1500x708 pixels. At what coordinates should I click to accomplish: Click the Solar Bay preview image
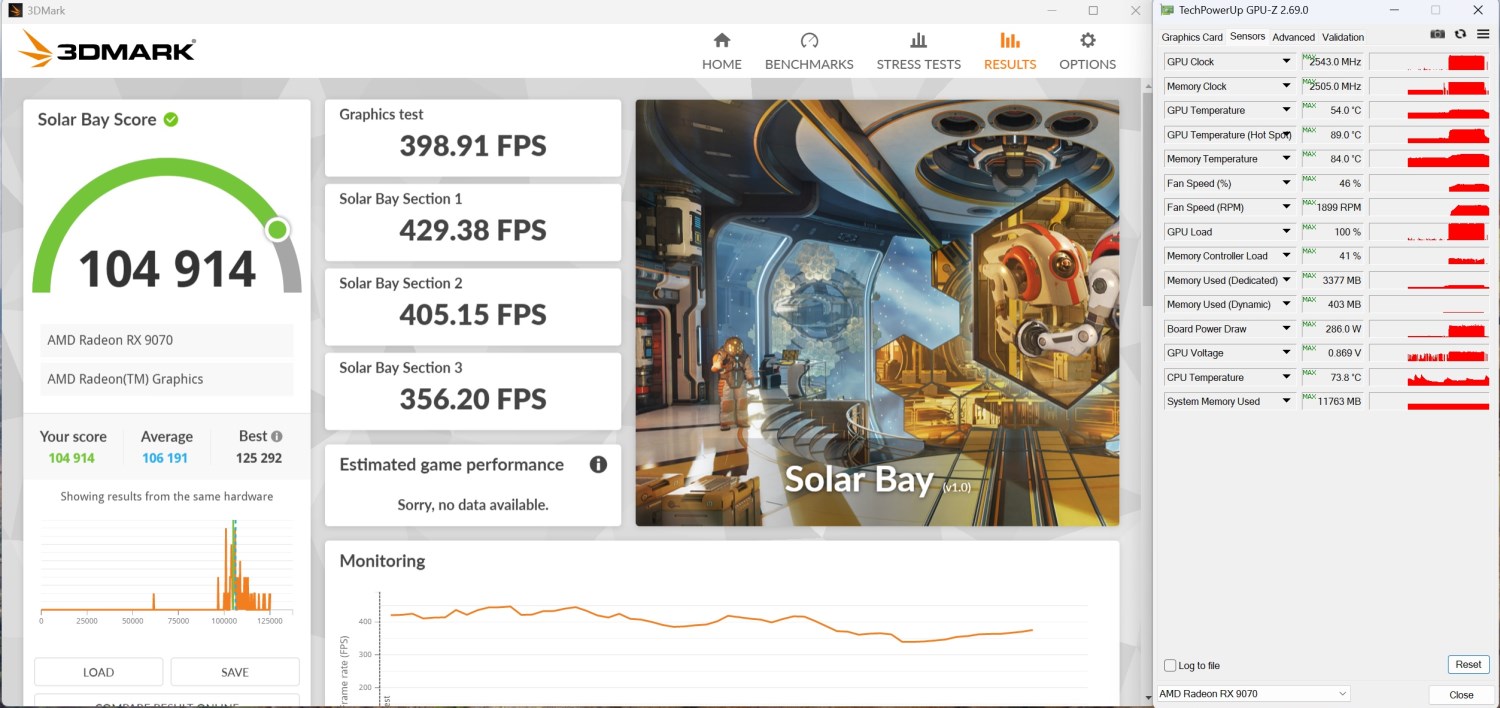[x=877, y=312]
